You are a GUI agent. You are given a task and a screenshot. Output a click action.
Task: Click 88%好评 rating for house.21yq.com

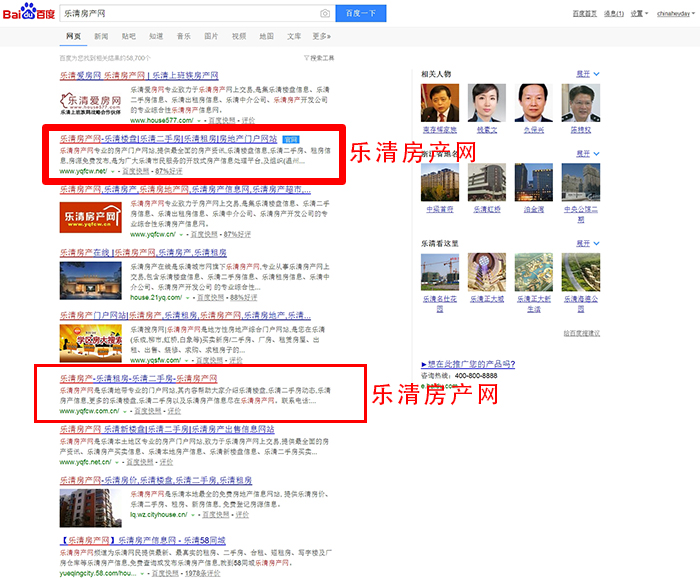point(243,298)
